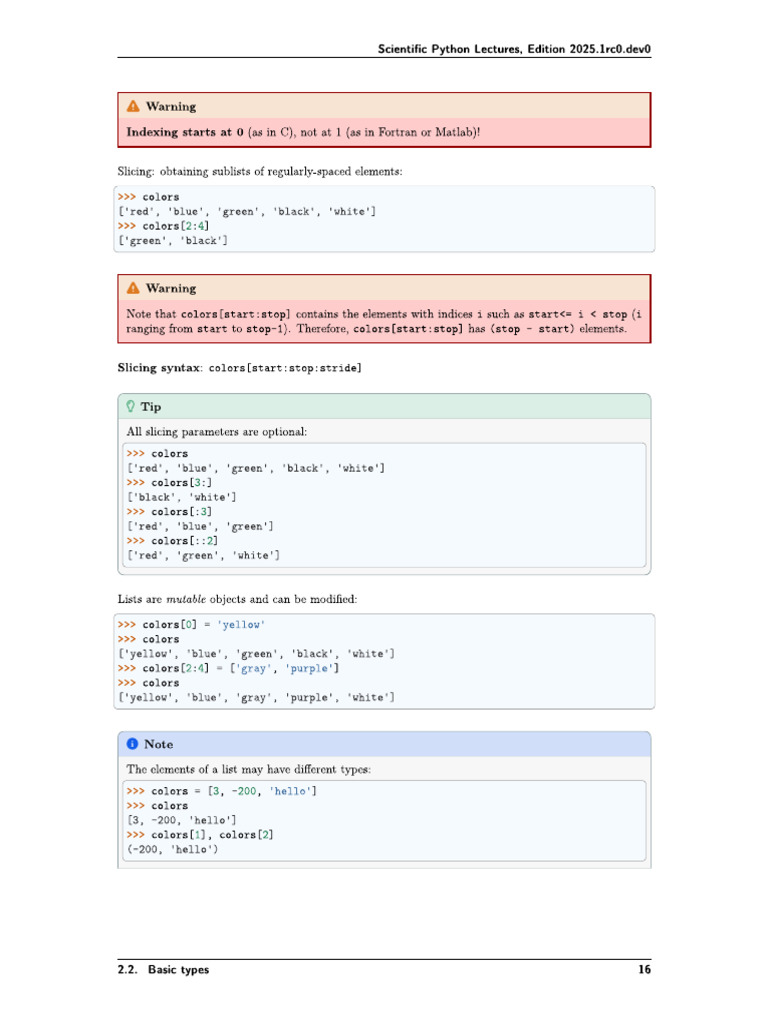Click the warning icon beside "Indexing starts at 0" box
The width and height of the screenshot is (768, 1024).
[x=133, y=106]
